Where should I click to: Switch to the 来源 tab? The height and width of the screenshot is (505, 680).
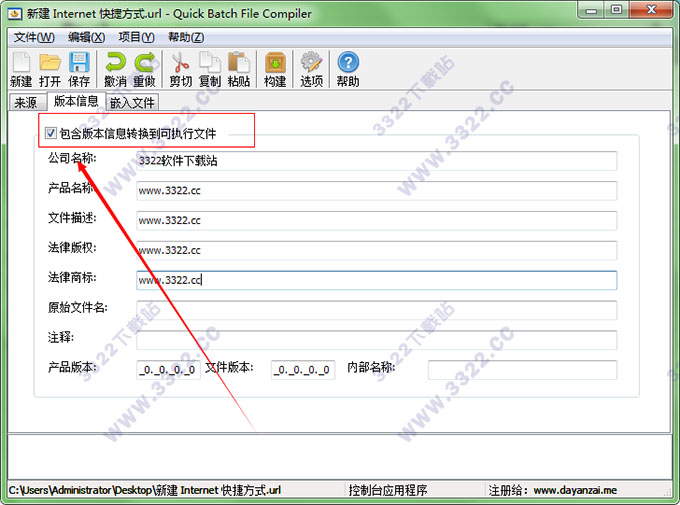click(27, 103)
